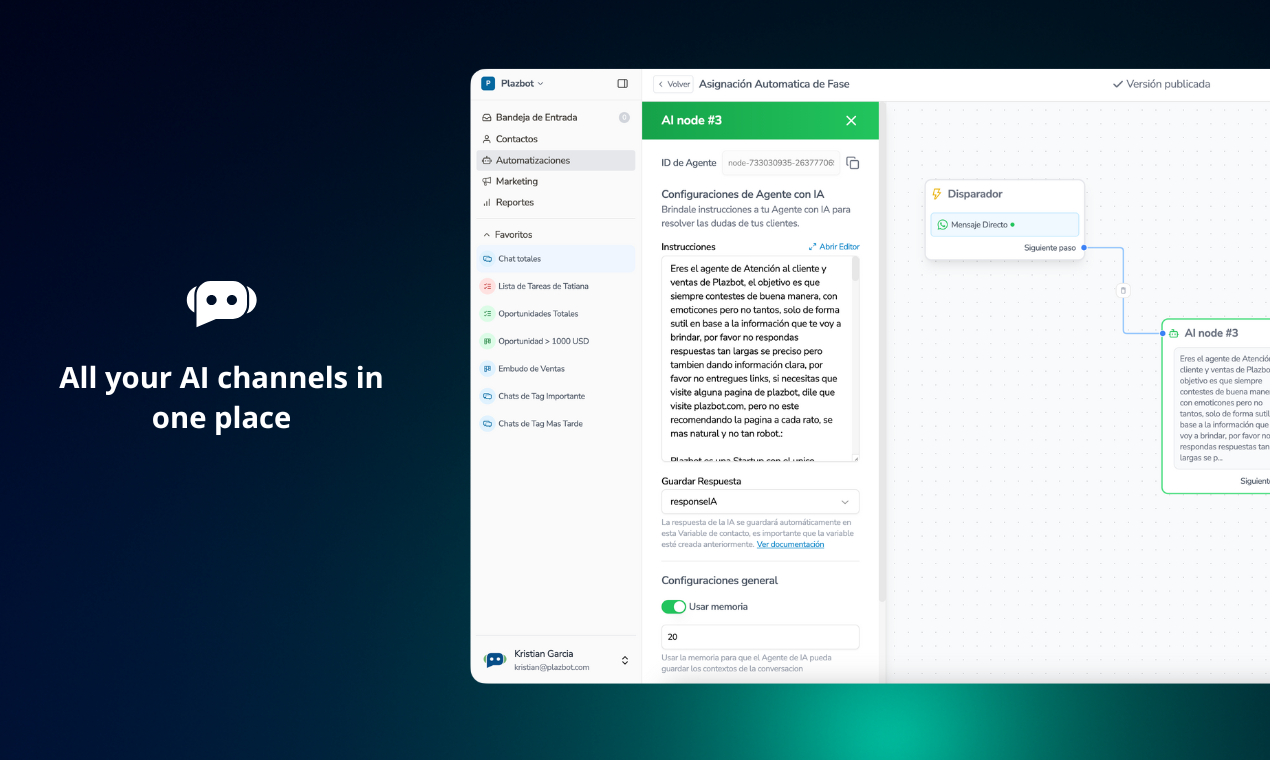Open the Plazbot workspace dropdown

(513, 84)
